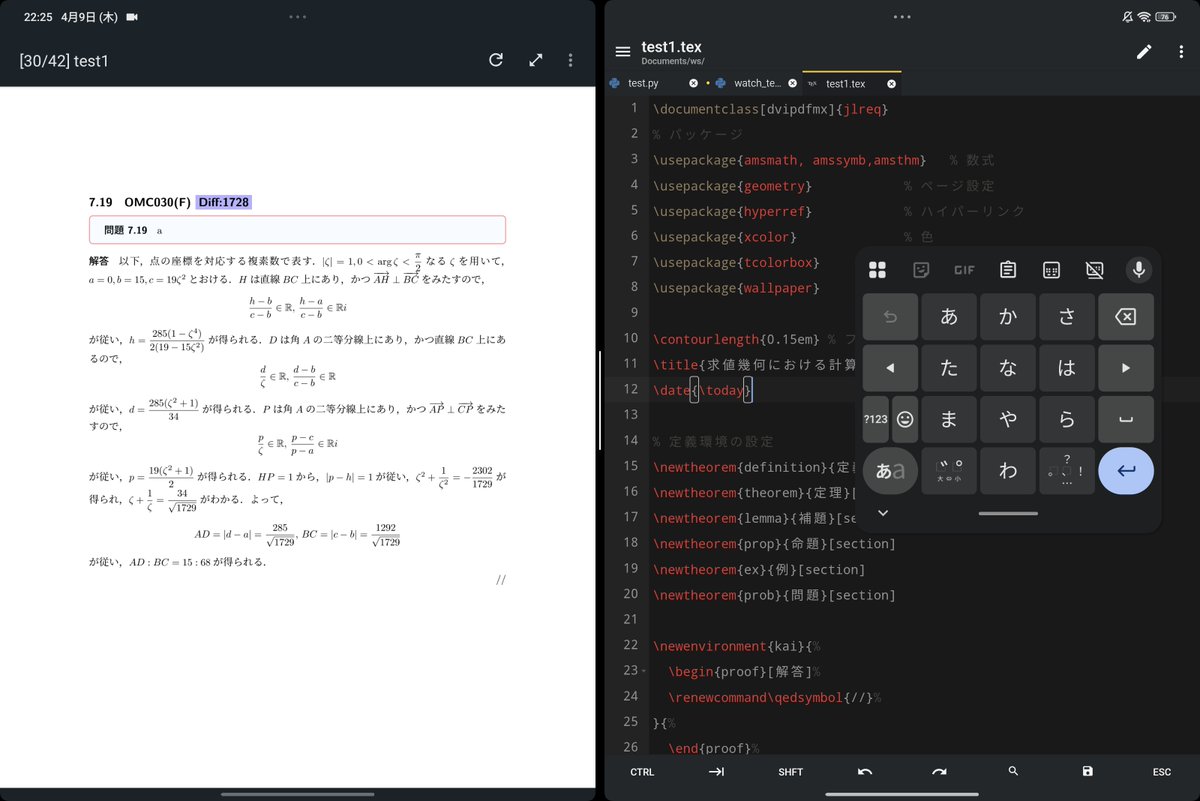This screenshot has height=801, width=1200.
Task: Tap the split-screen divider handle between apps
Action: coord(600,400)
